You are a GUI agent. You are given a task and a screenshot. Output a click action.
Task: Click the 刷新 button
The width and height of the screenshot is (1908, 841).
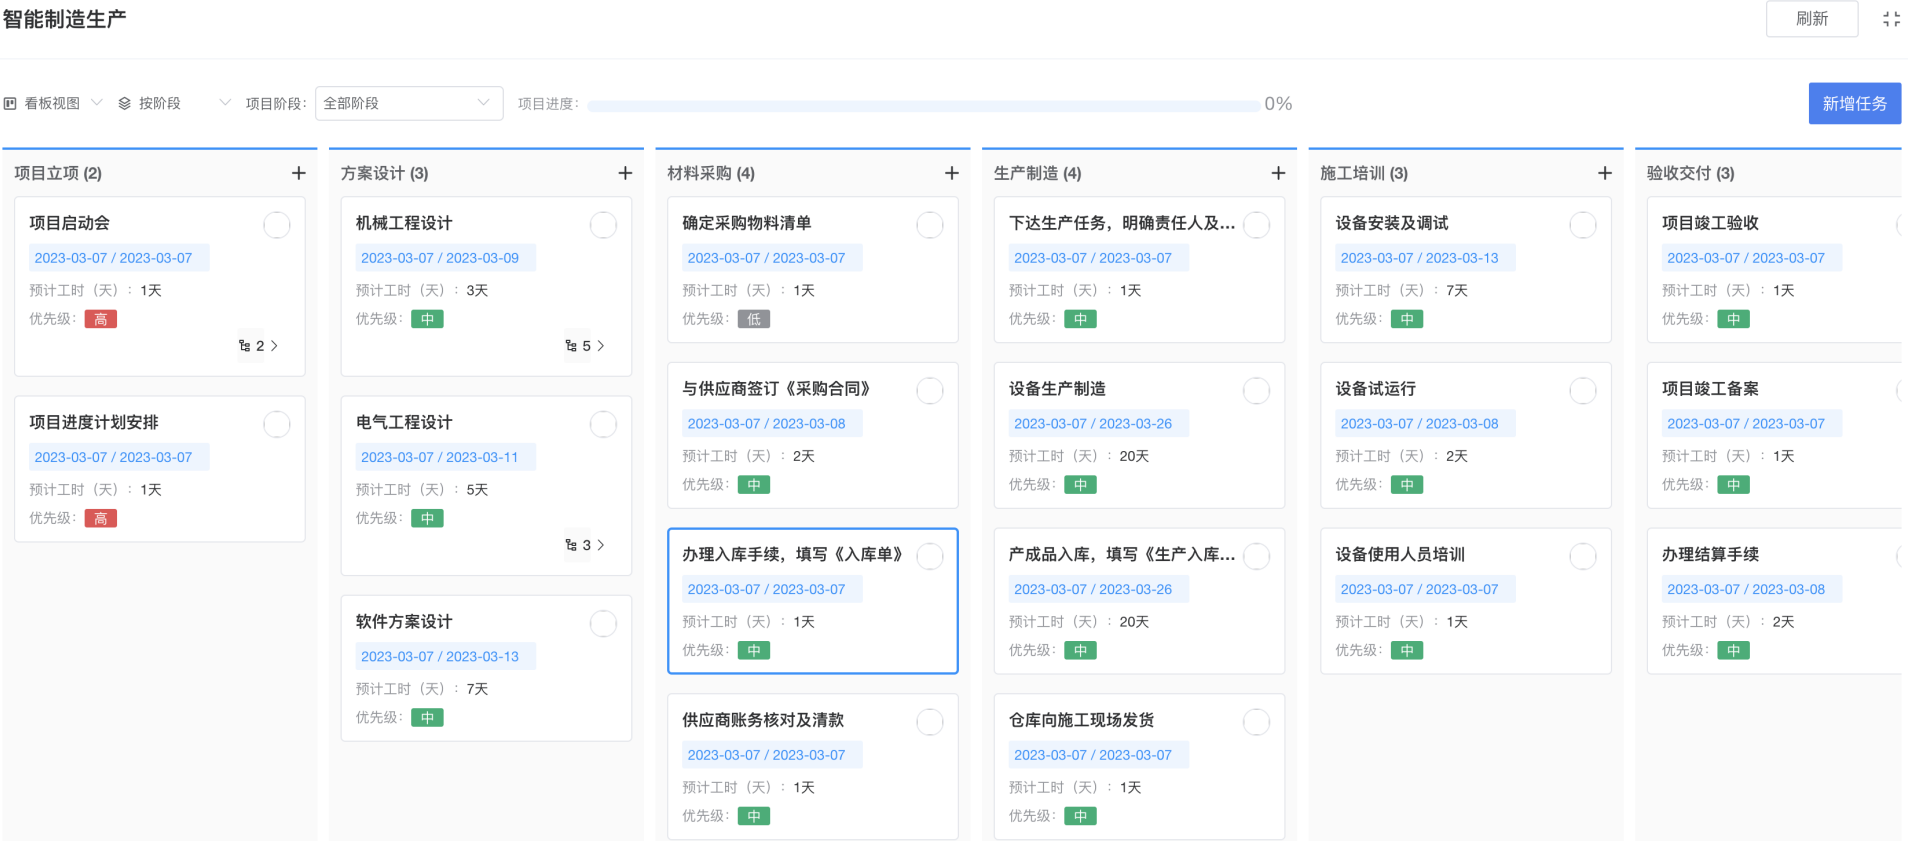1811,19
